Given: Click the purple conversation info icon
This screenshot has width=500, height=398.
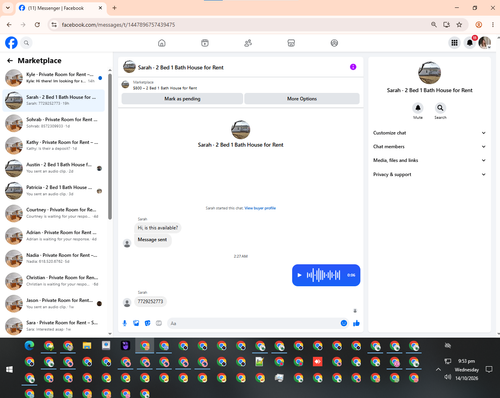Looking at the screenshot, I should coord(353,67).
